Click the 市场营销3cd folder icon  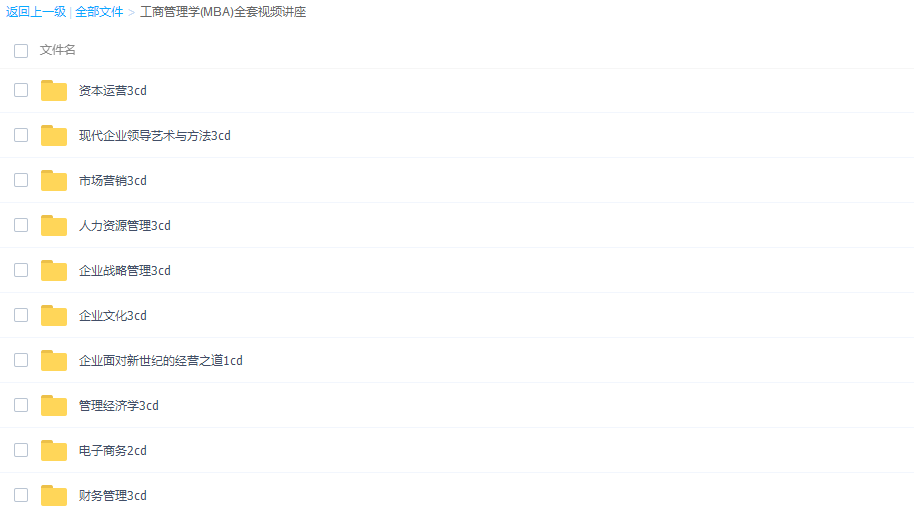(54, 180)
